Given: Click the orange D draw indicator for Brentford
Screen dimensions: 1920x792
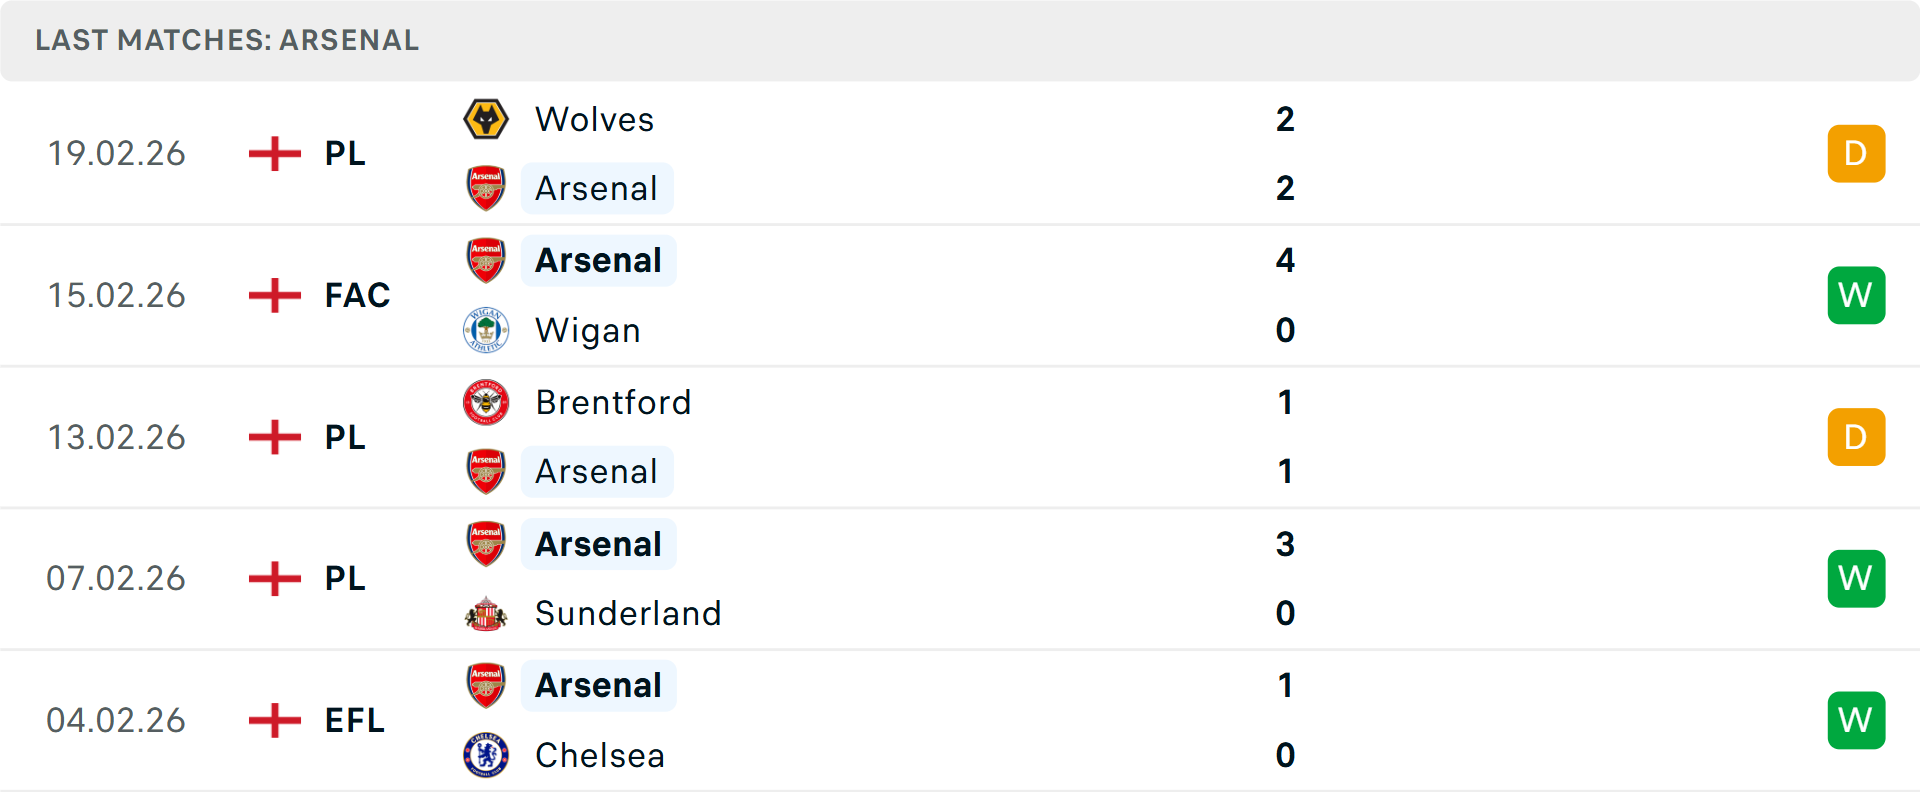Looking at the screenshot, I should coord(1856,437).
